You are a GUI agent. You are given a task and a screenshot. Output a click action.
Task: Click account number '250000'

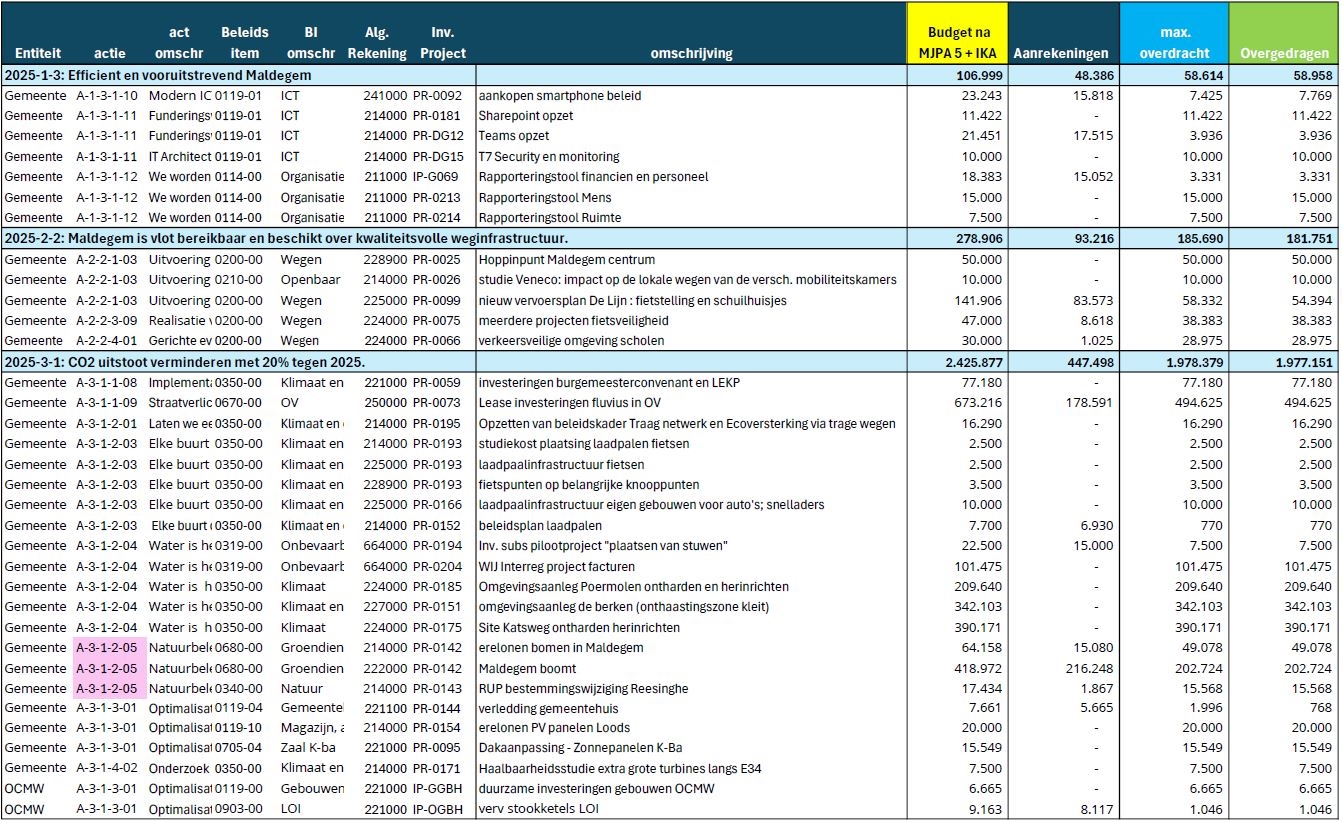pos(385,402)
